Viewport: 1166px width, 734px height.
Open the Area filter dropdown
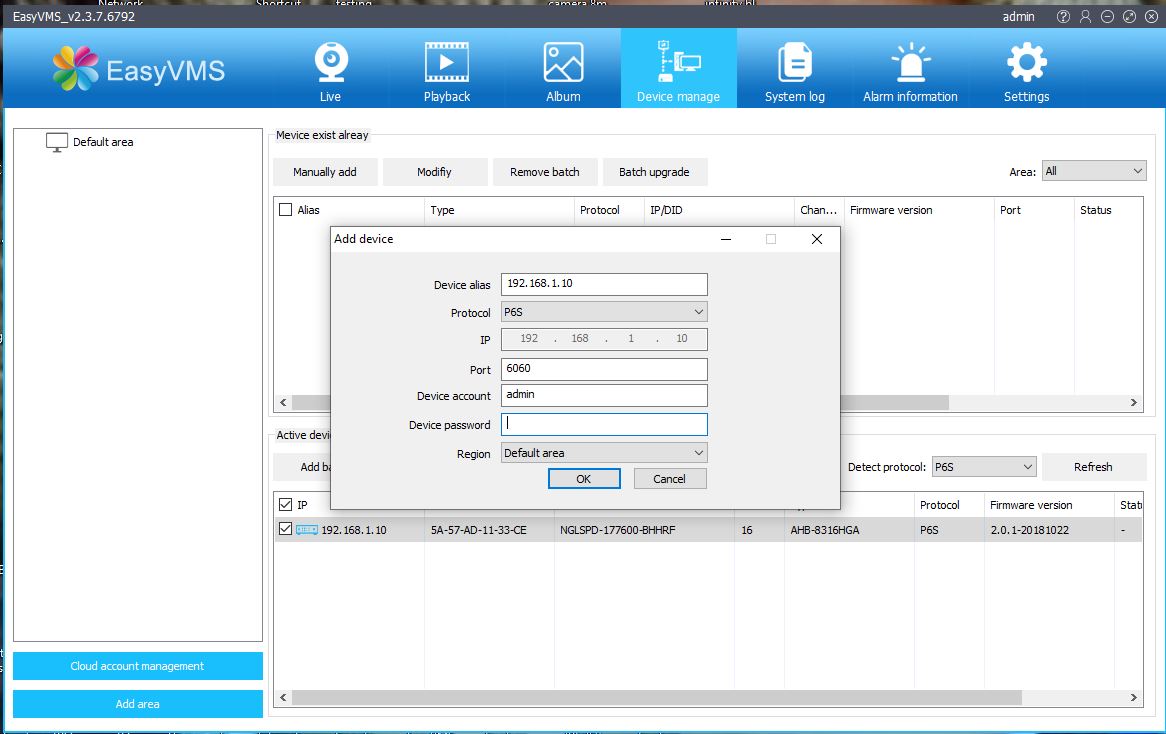1093,171
